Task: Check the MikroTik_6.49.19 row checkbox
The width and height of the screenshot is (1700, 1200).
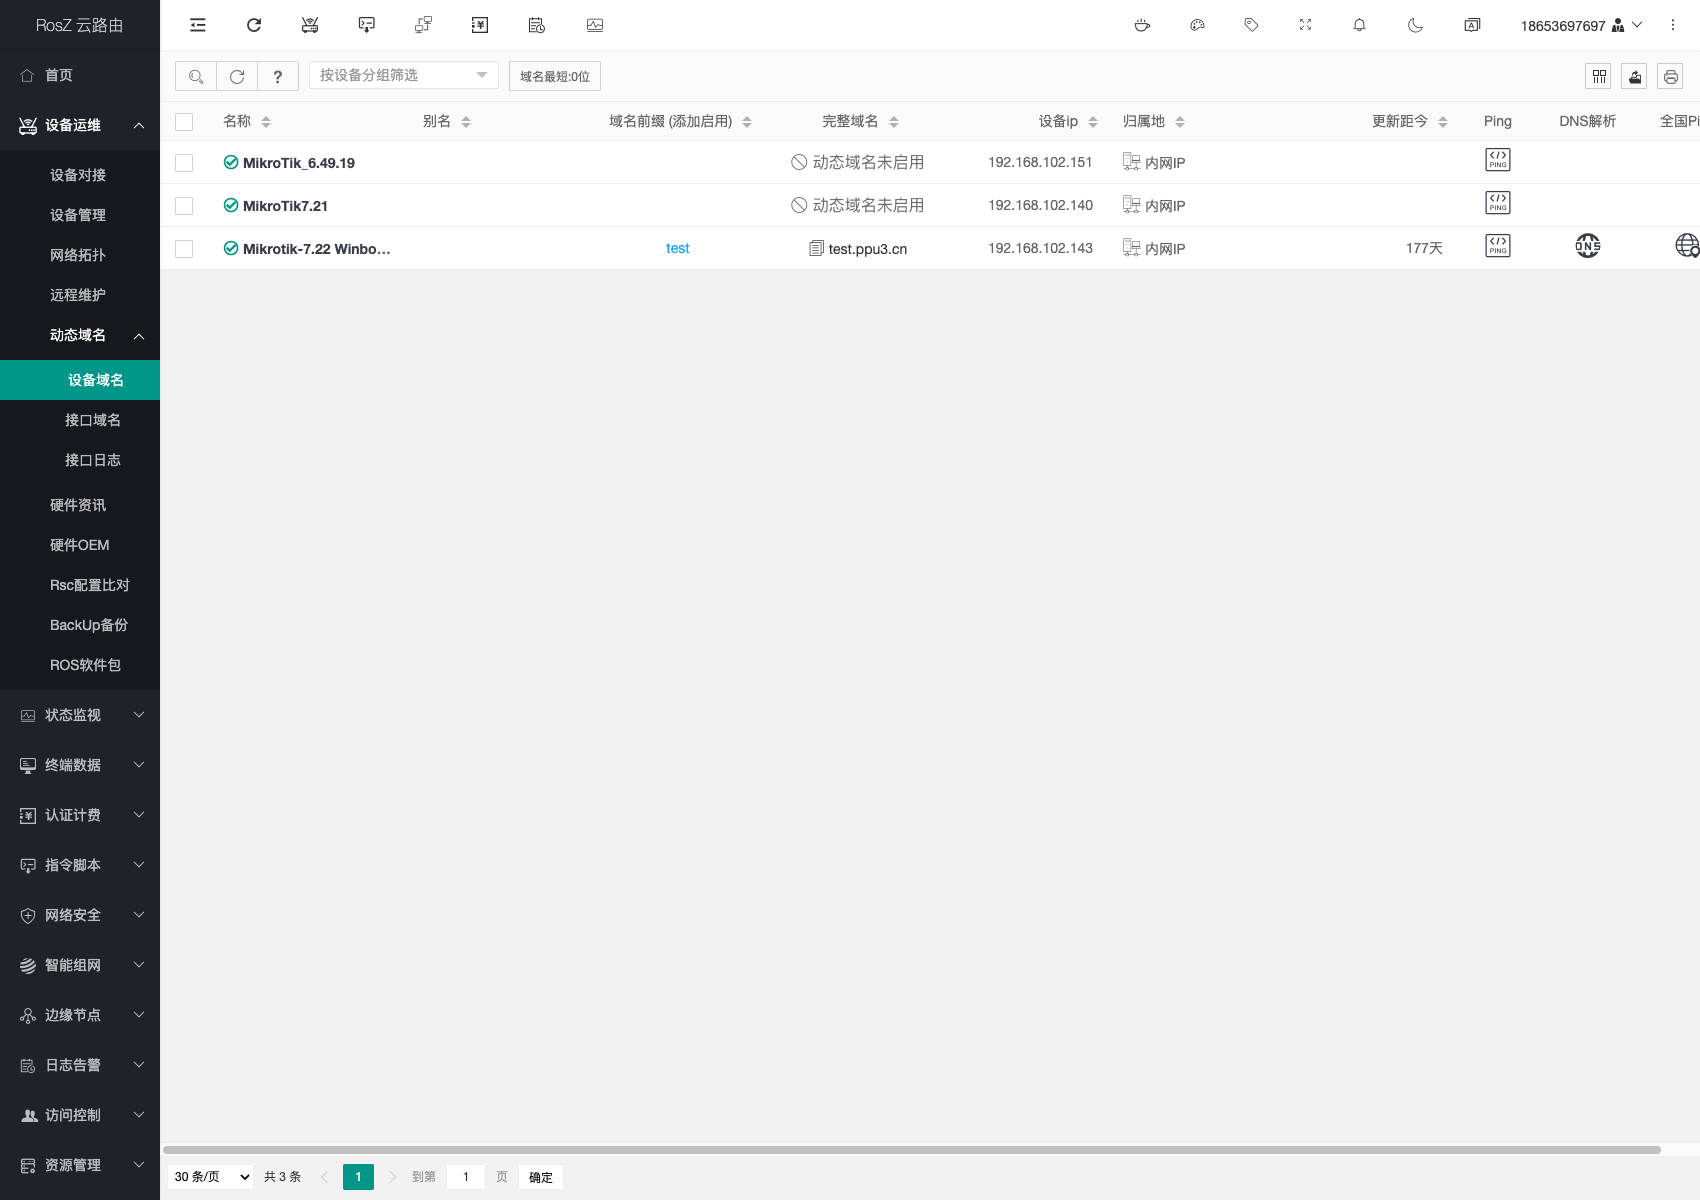Action: coord(184,163)
